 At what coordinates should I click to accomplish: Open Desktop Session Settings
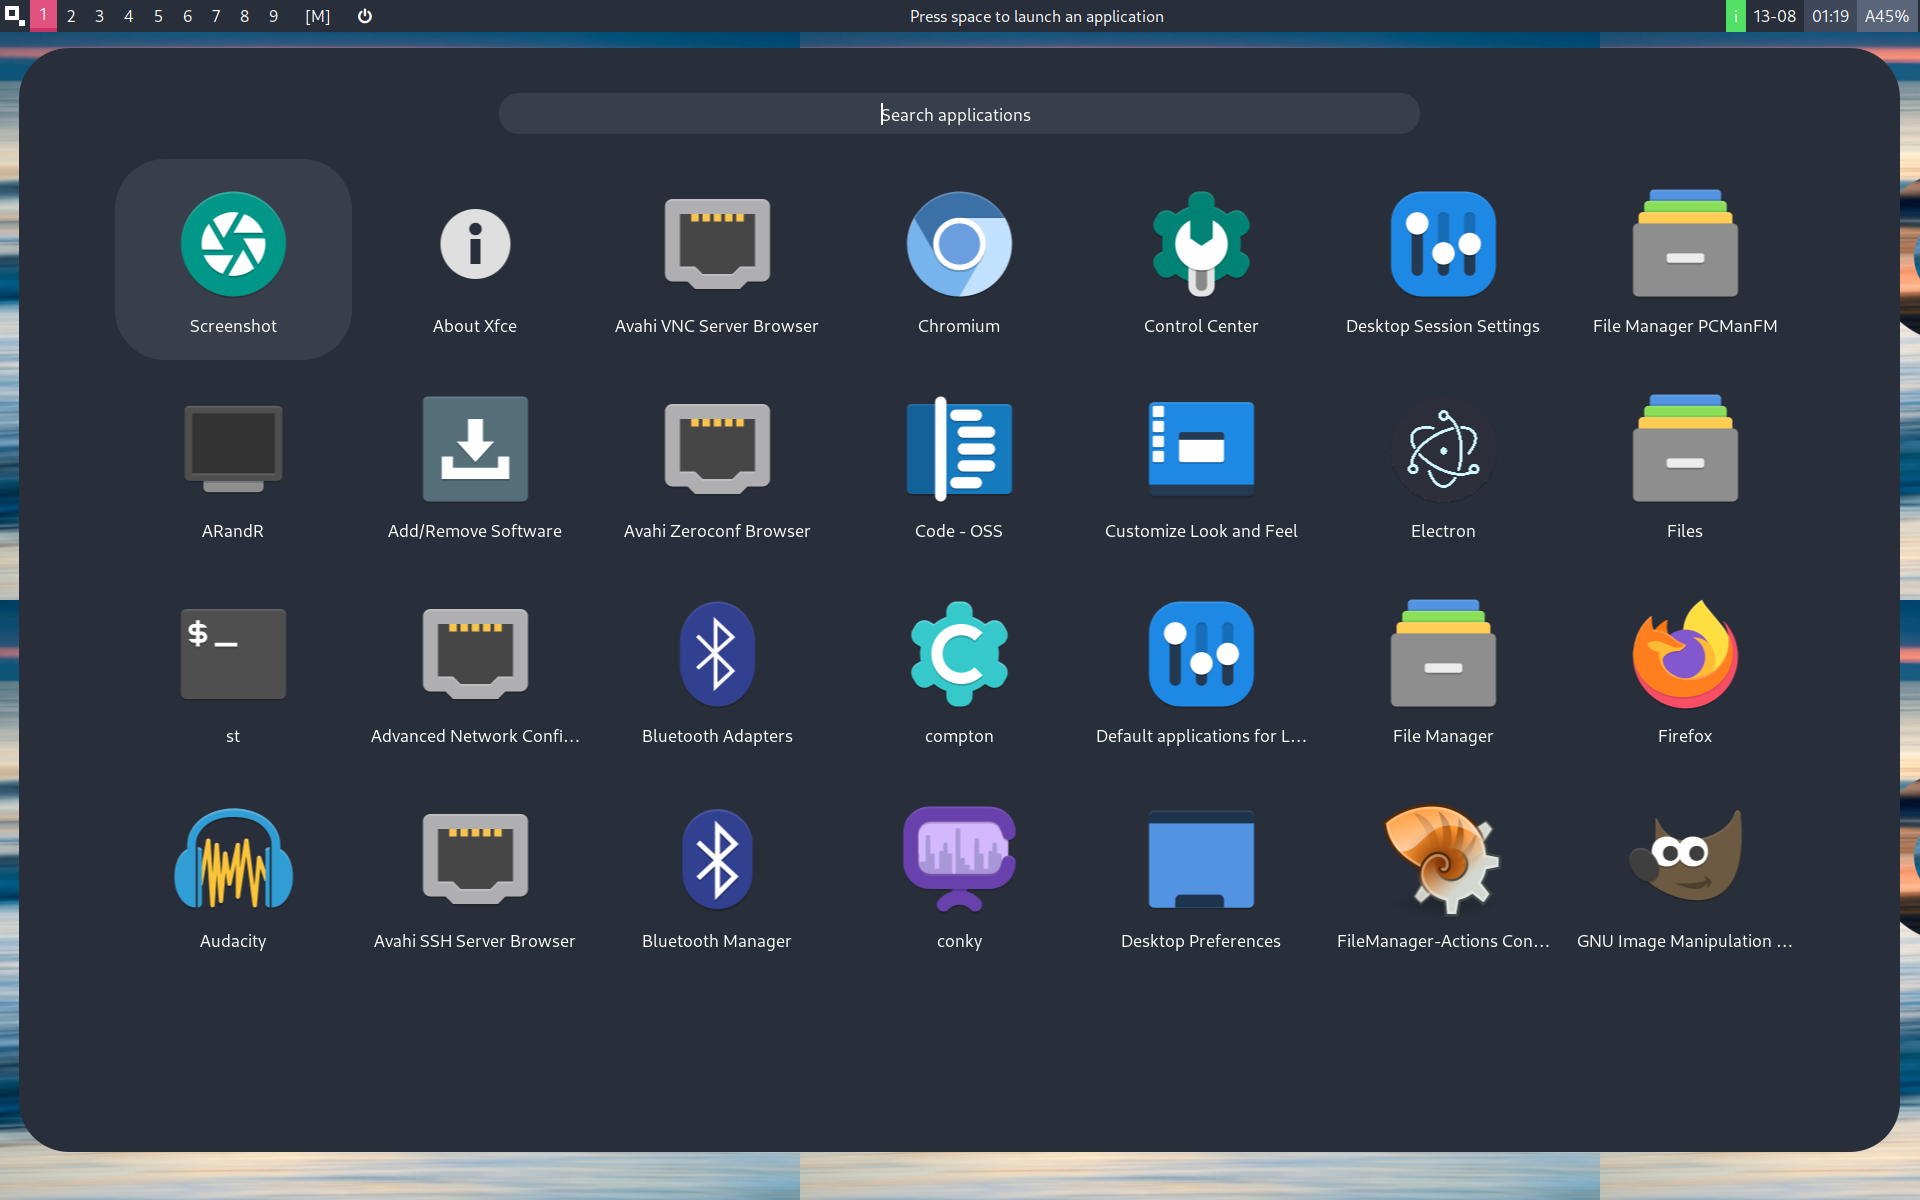click(1443, 260)
